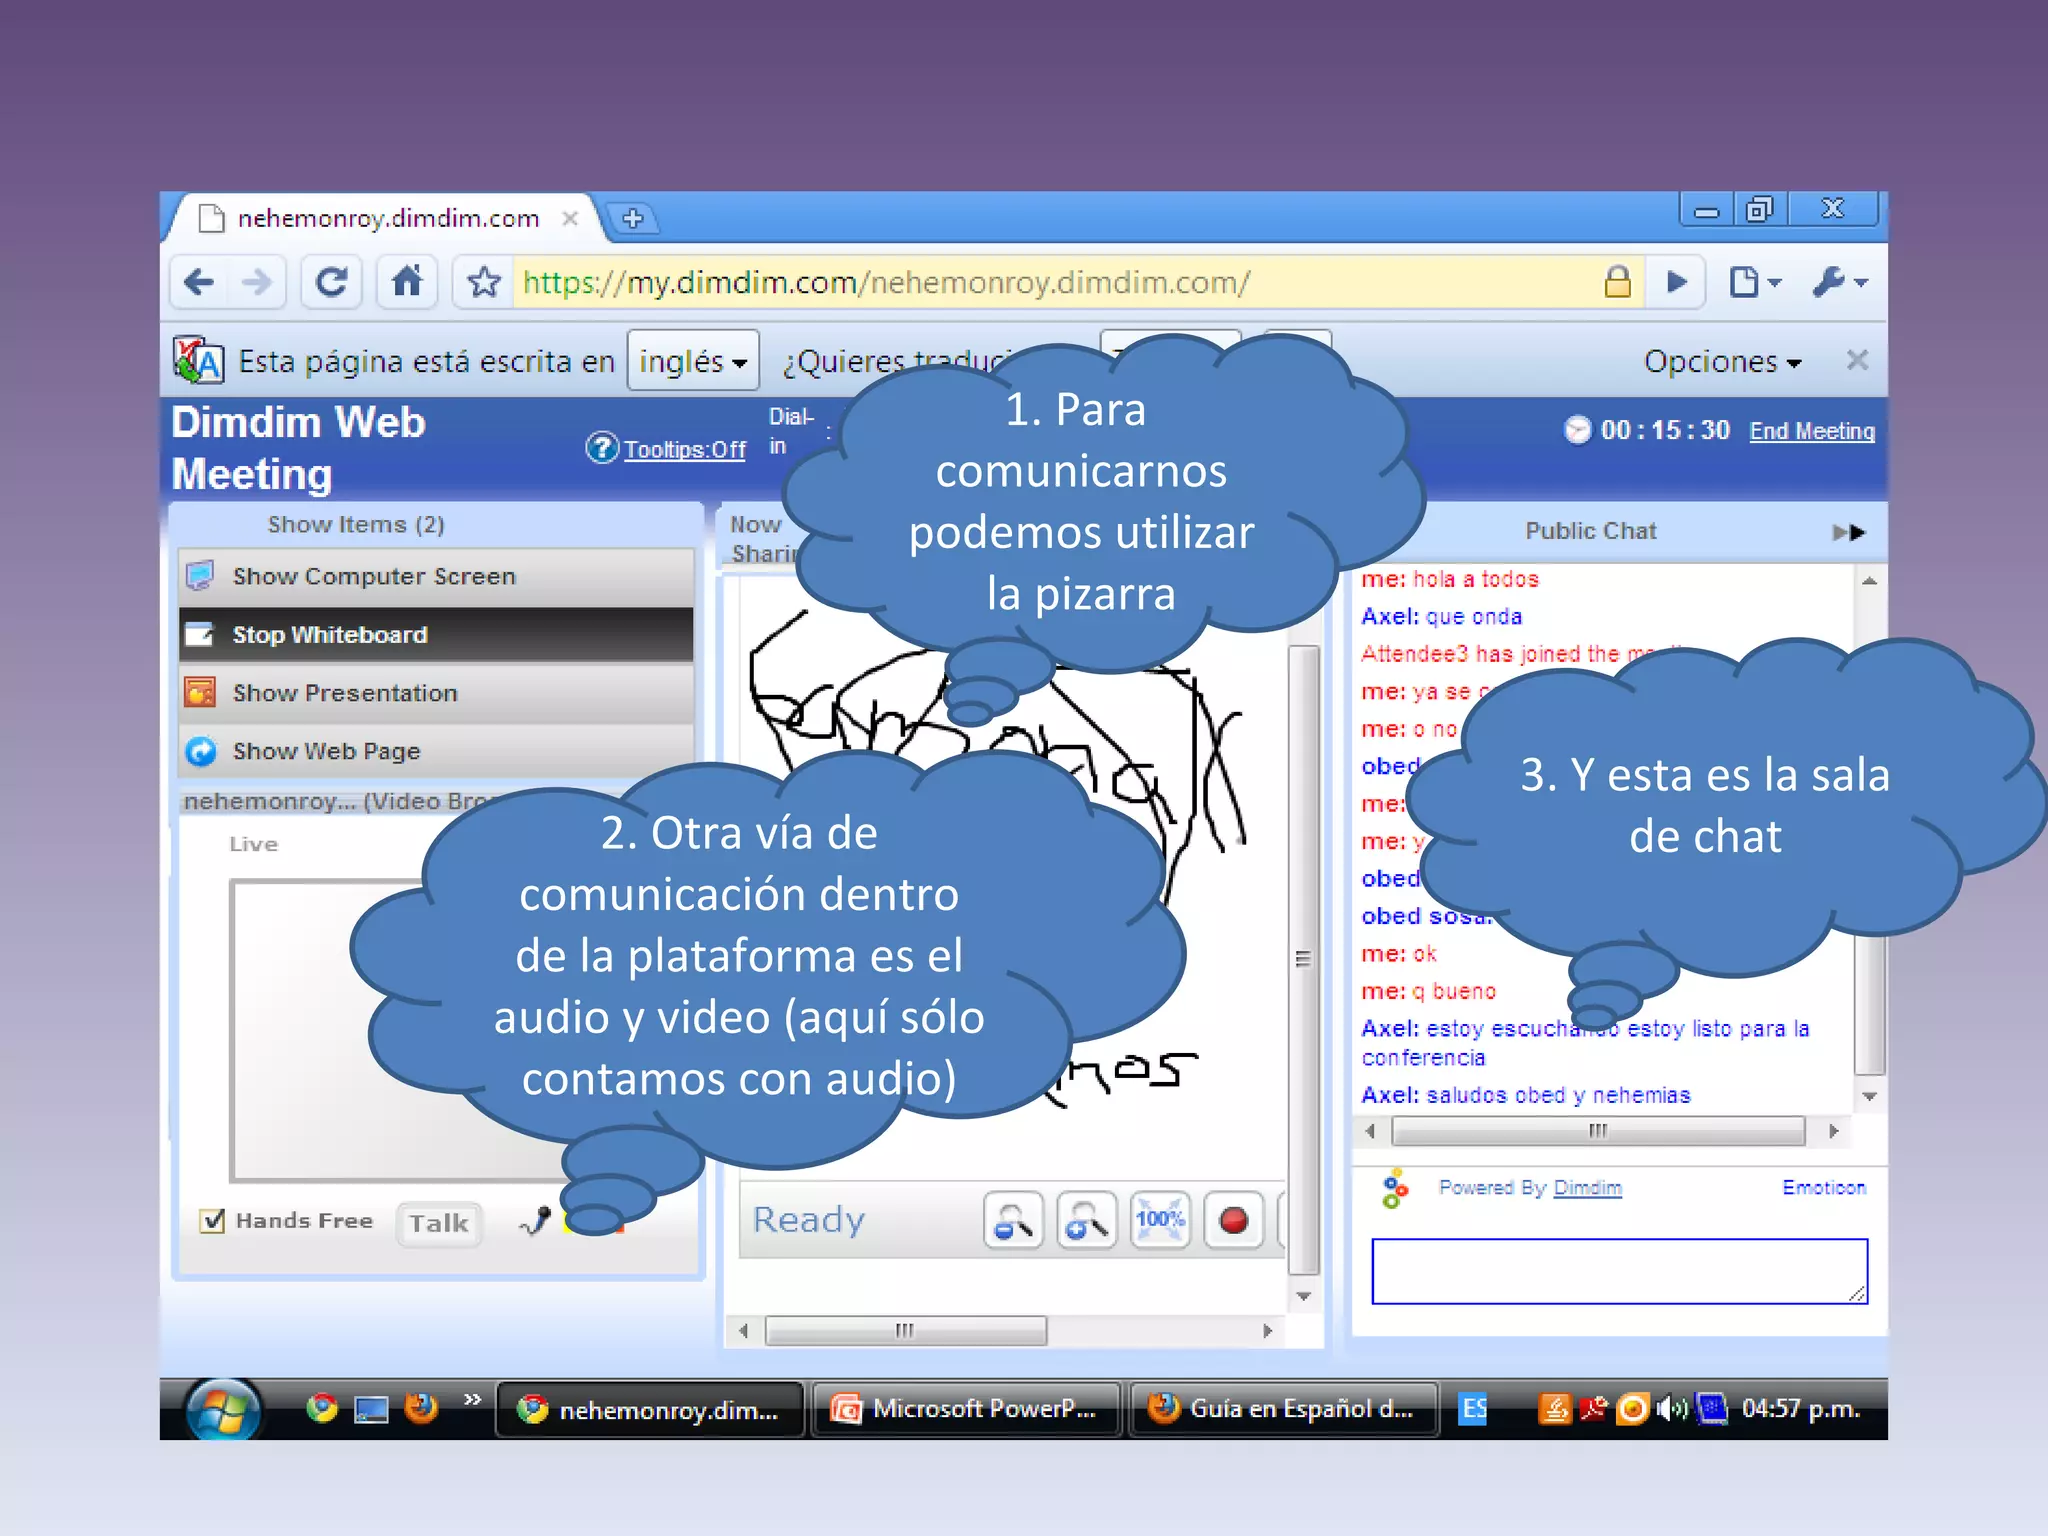Open the wrench settings menu

click(1839, 283)
